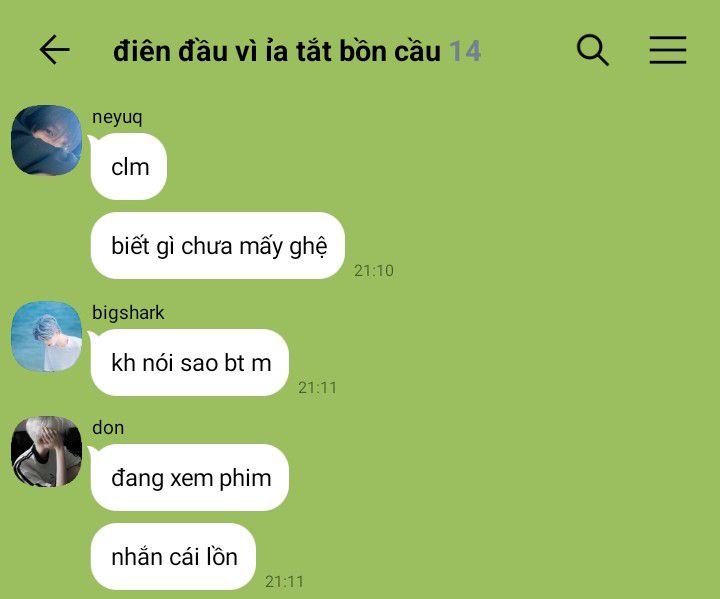Open the chat search magnifier
The width and height of the screenshot is (720, 599).
pyautogui.click(x=592, y=50)
